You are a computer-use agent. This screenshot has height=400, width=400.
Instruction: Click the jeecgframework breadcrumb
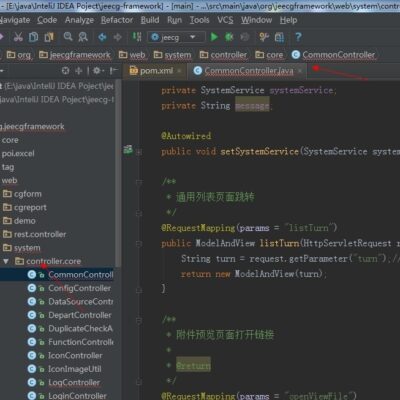(75, 55)
